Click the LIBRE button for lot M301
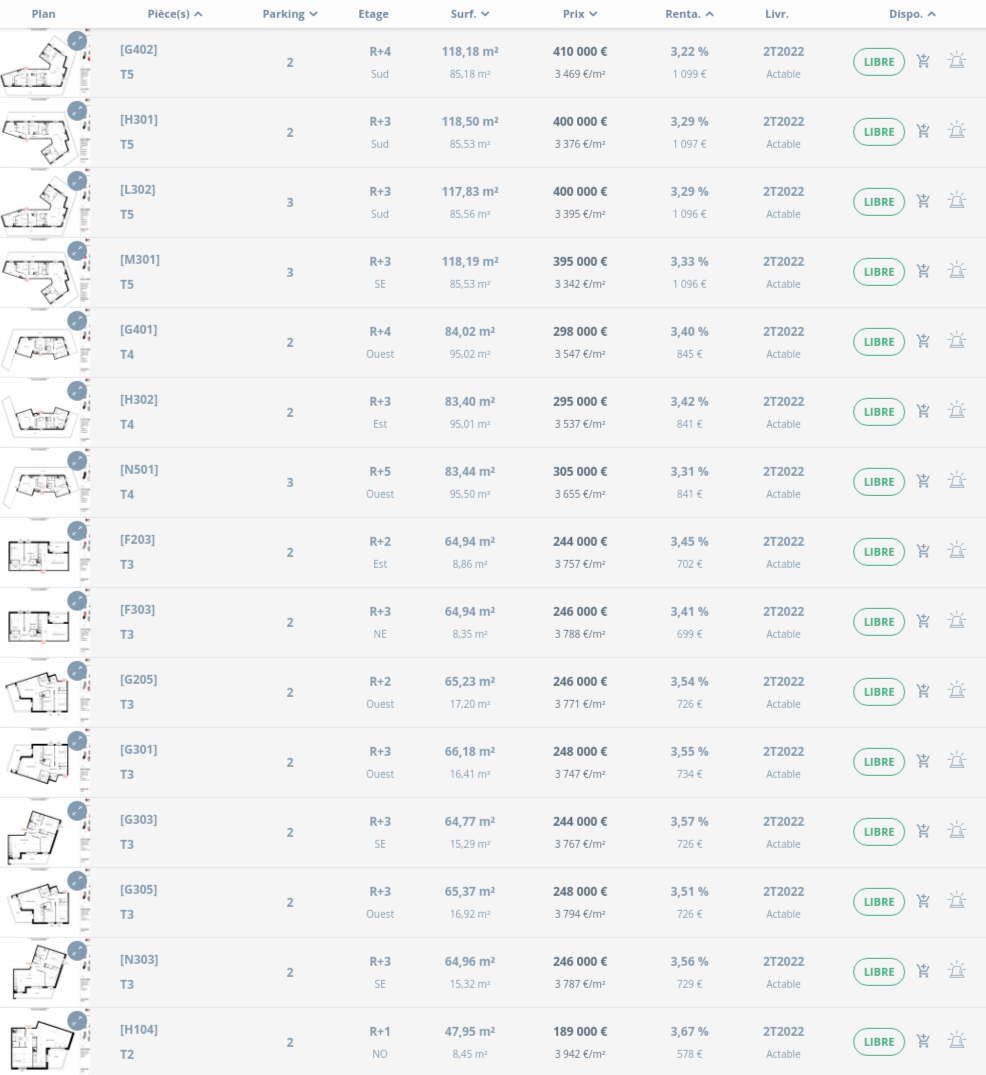 coord(879,271)
